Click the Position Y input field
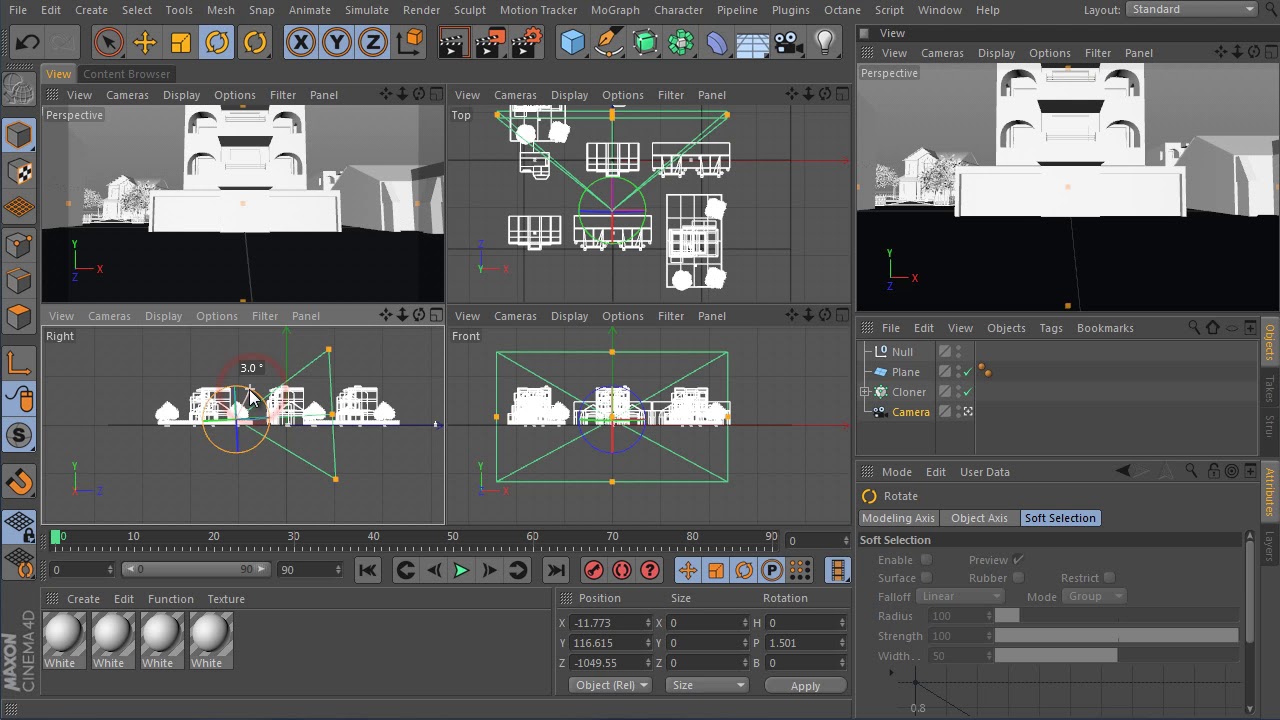1280x720 pixels. click(612, 643)
